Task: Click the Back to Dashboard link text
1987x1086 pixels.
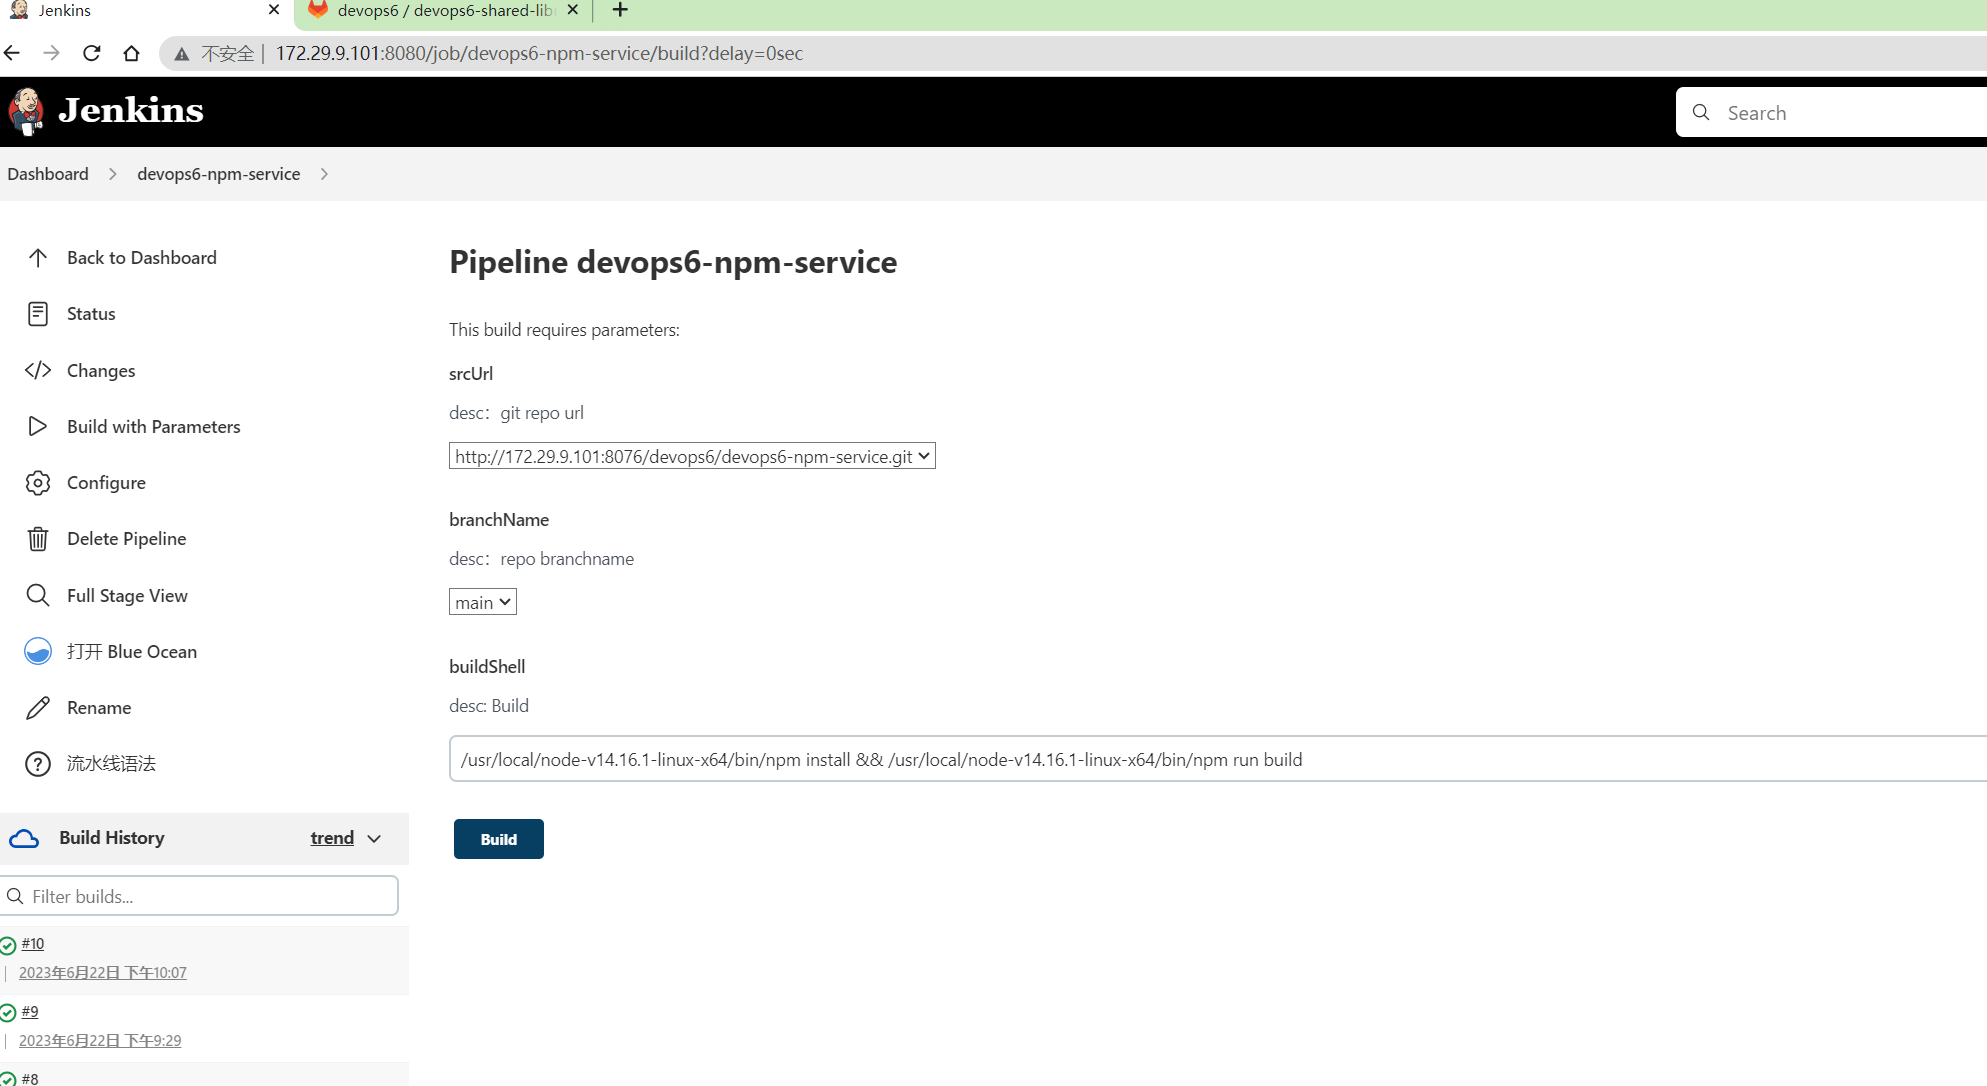Action: (x=142, y=258)
